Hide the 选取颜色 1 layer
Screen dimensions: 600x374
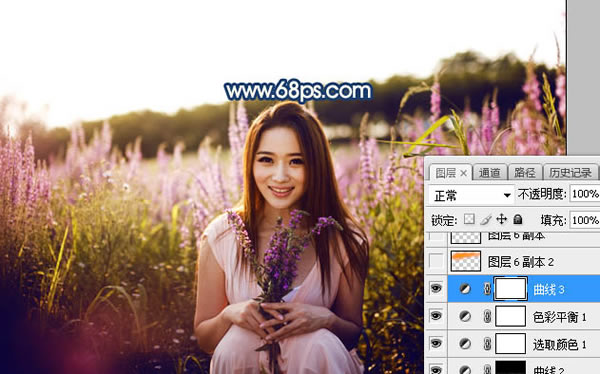[436, 343]
